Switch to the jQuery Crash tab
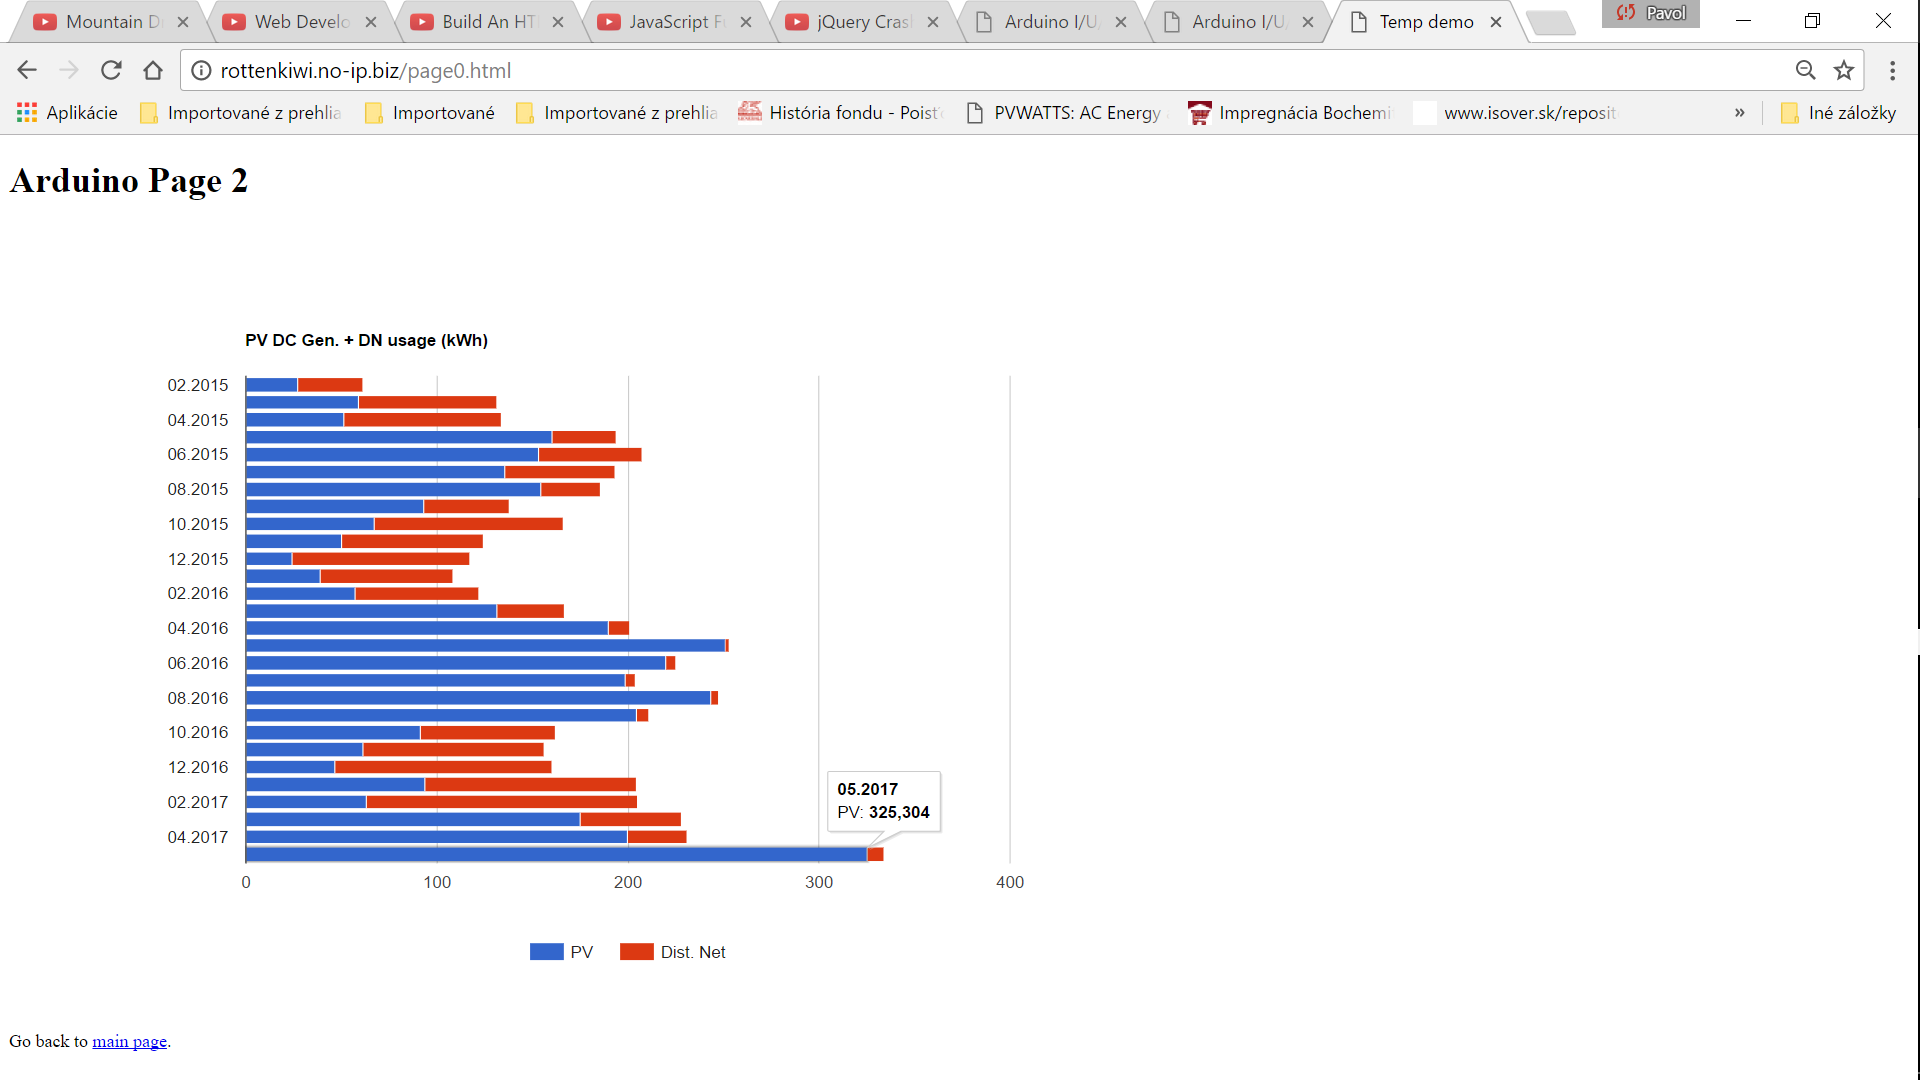This screenshot has height=1080, width=1920. click(862, 22)
